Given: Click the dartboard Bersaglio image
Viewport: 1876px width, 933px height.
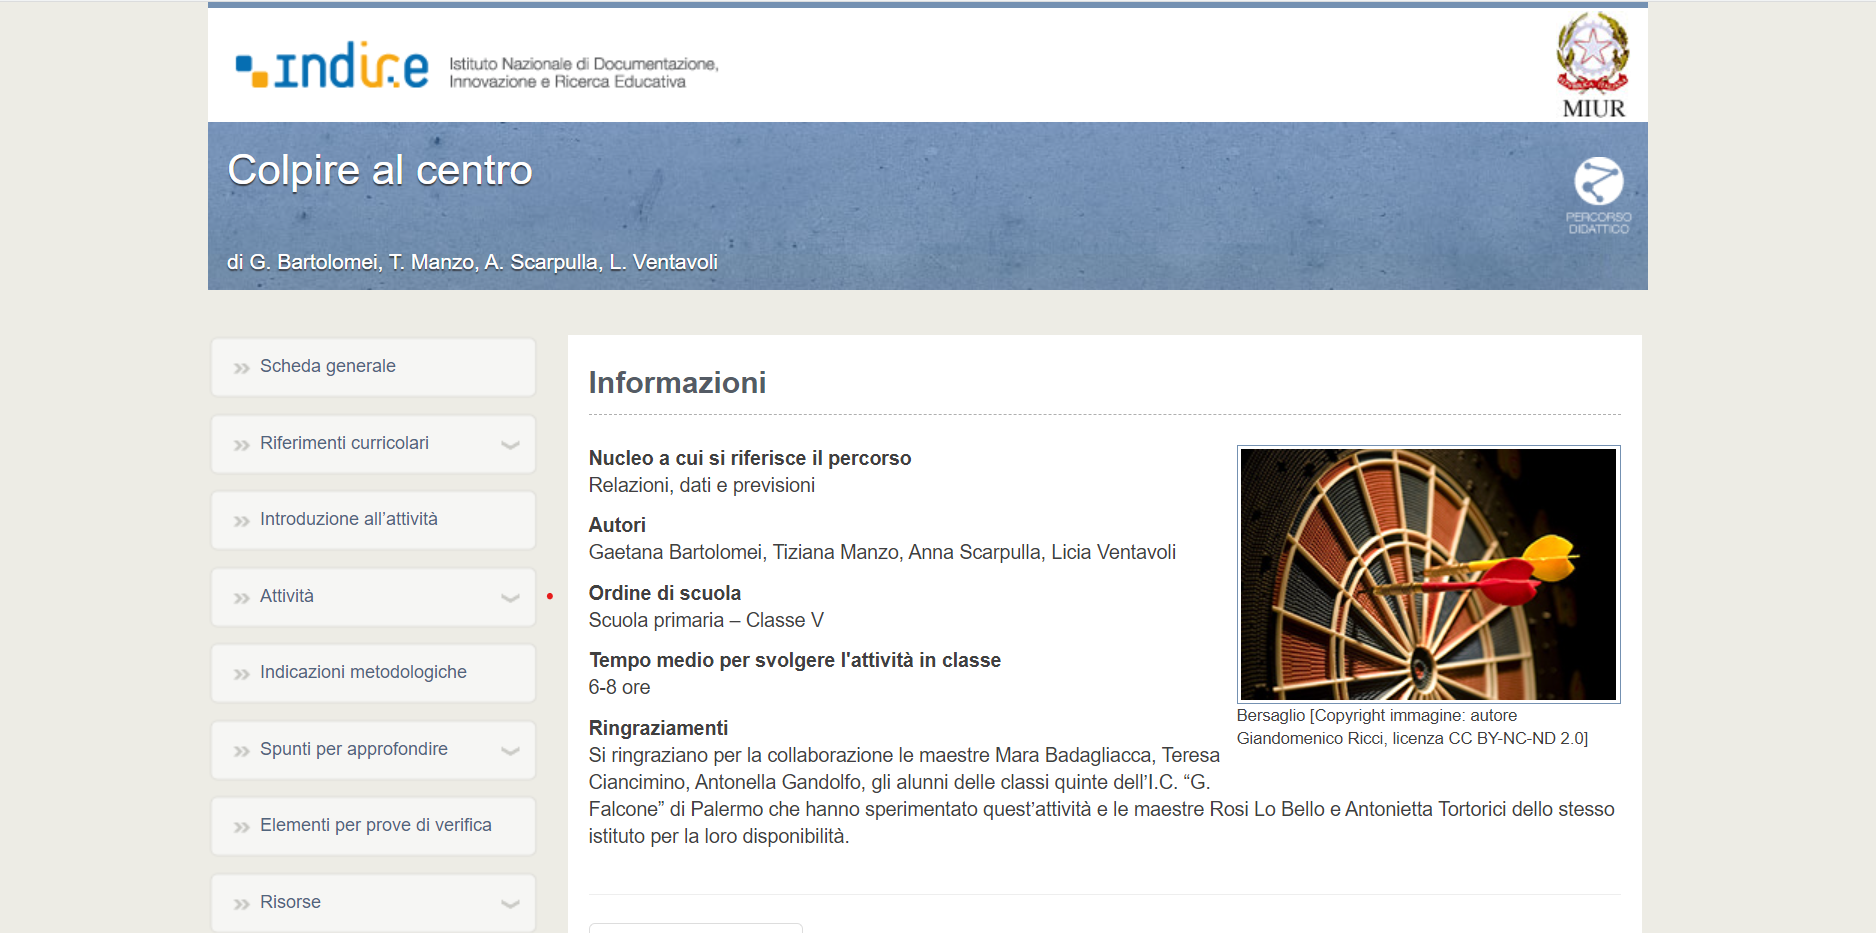Looking at the screenshot, I should (1428, 574).
